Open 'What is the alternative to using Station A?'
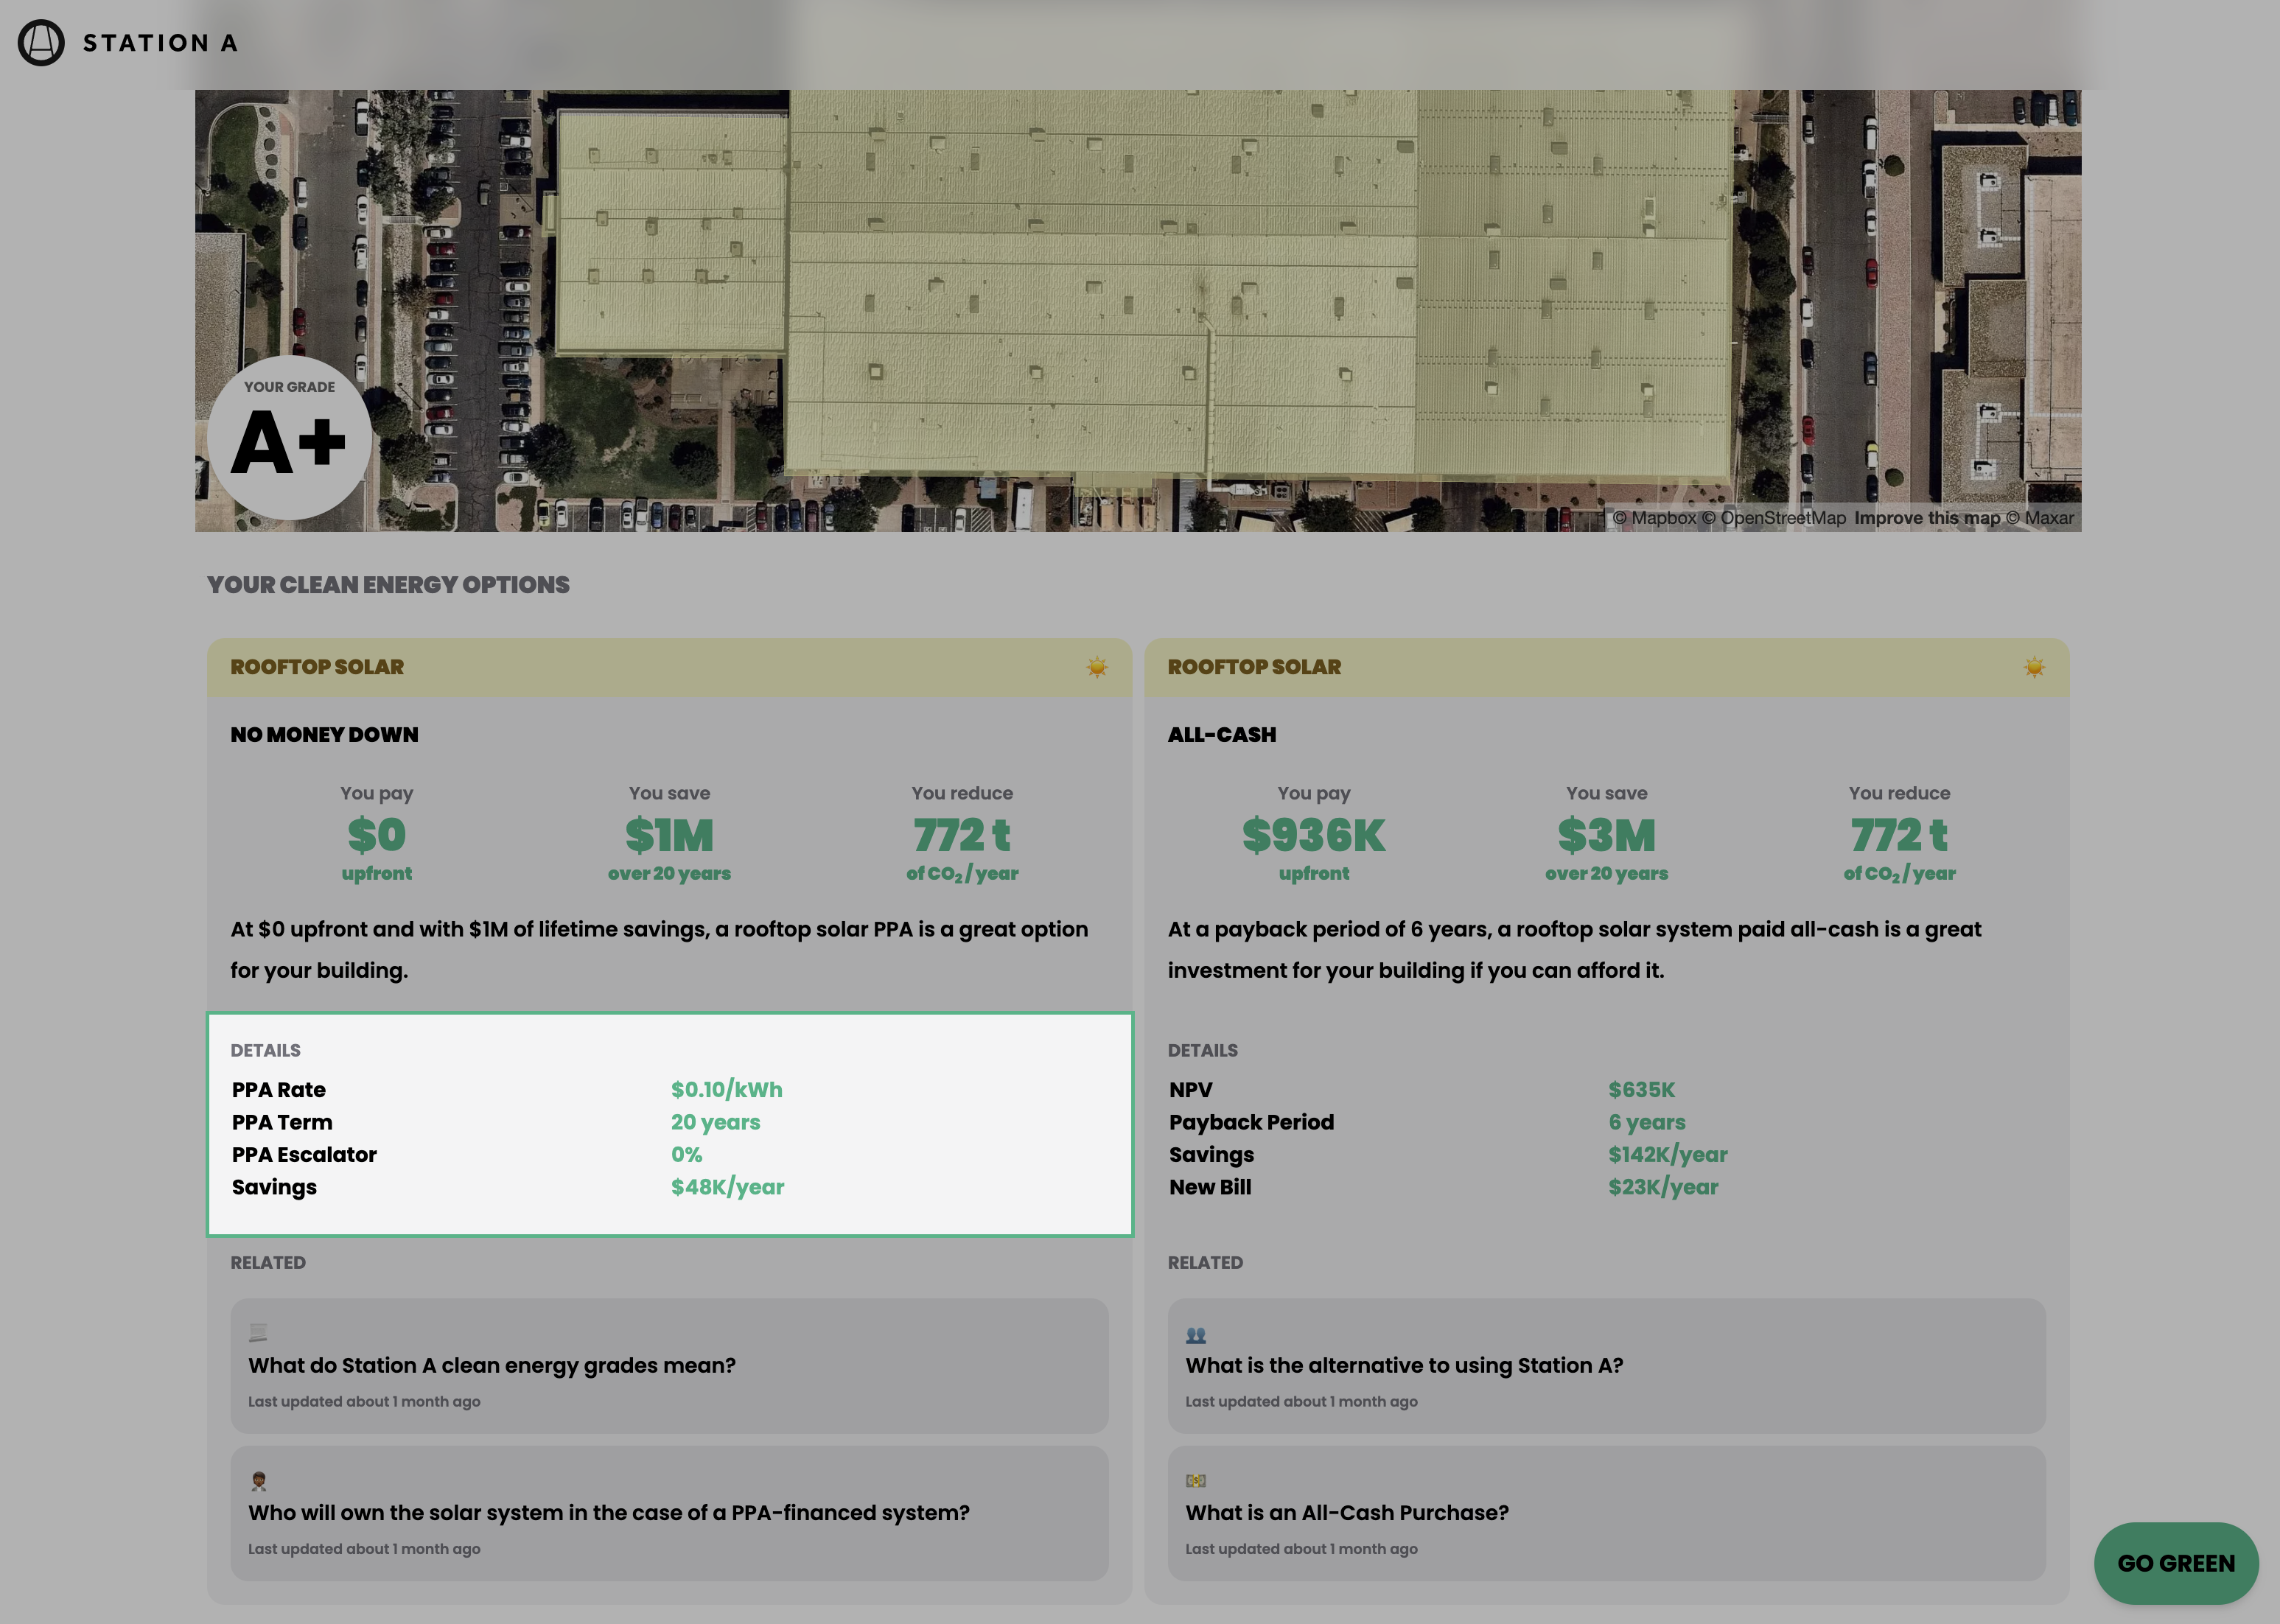Screen dimensions: 2280x1624 click(x=1403, y=1365)
